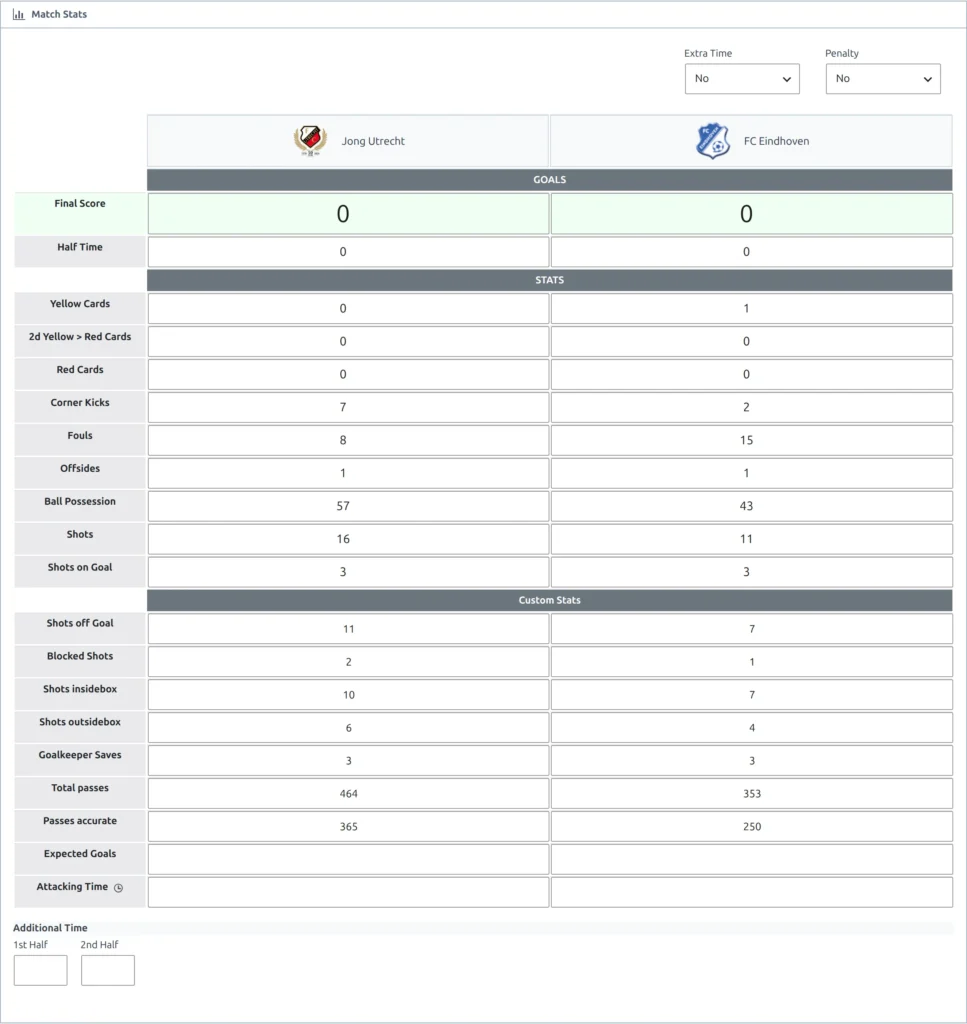Screen dimensions: 967x1024
Task: Click Jong Utrecht Shots on Goal field
Action: [348, 572]
